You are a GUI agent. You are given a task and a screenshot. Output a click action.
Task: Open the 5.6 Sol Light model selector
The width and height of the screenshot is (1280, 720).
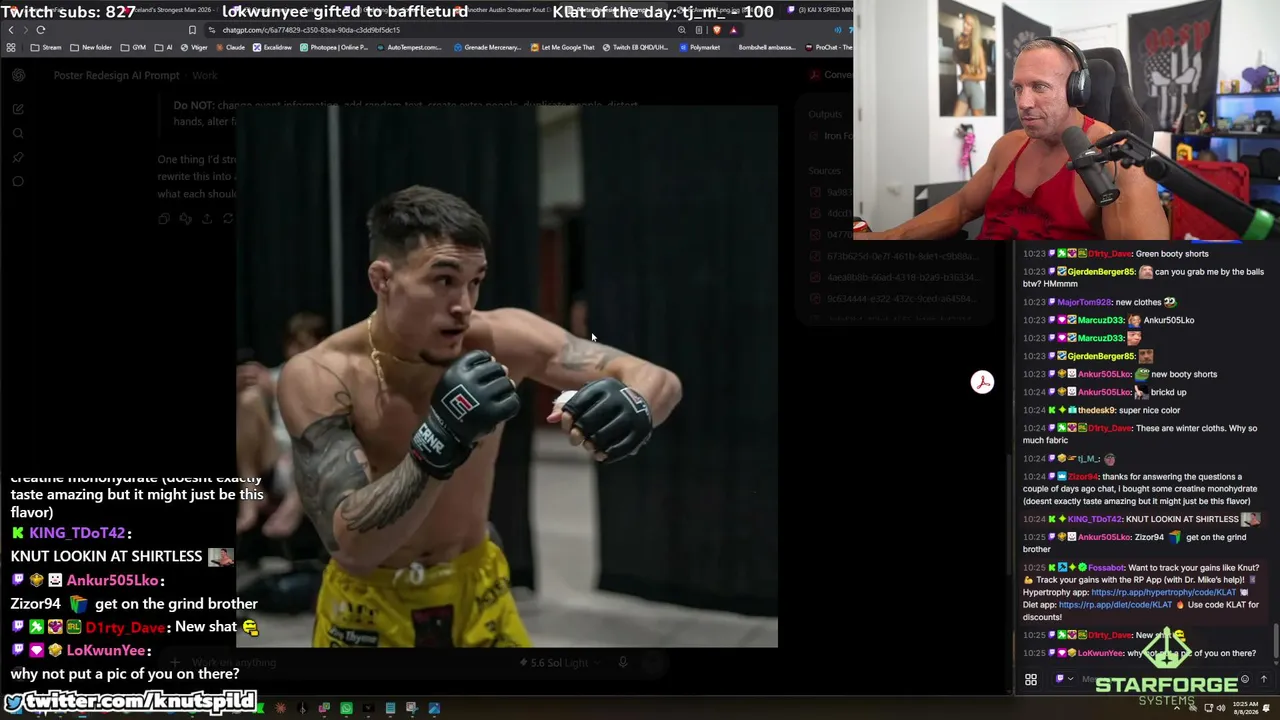click(x=558, y=663)
